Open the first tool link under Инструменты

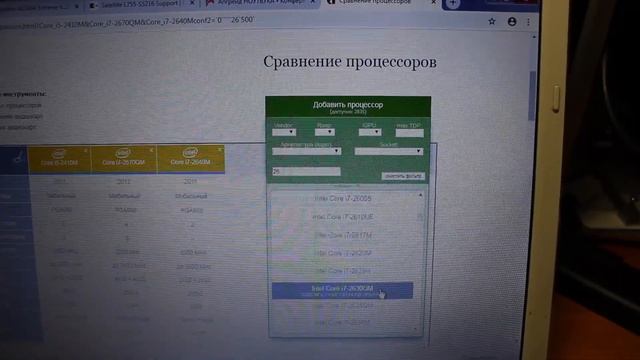click(21, 105)
